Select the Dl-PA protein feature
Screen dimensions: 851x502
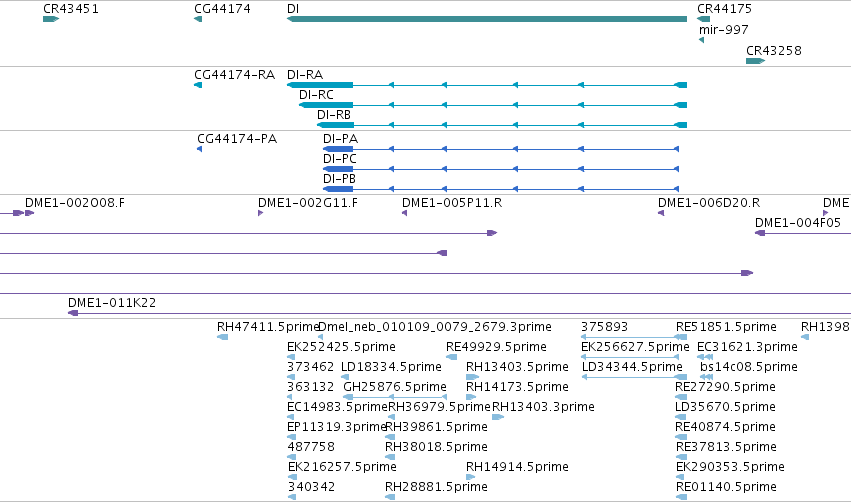point(501,149)
